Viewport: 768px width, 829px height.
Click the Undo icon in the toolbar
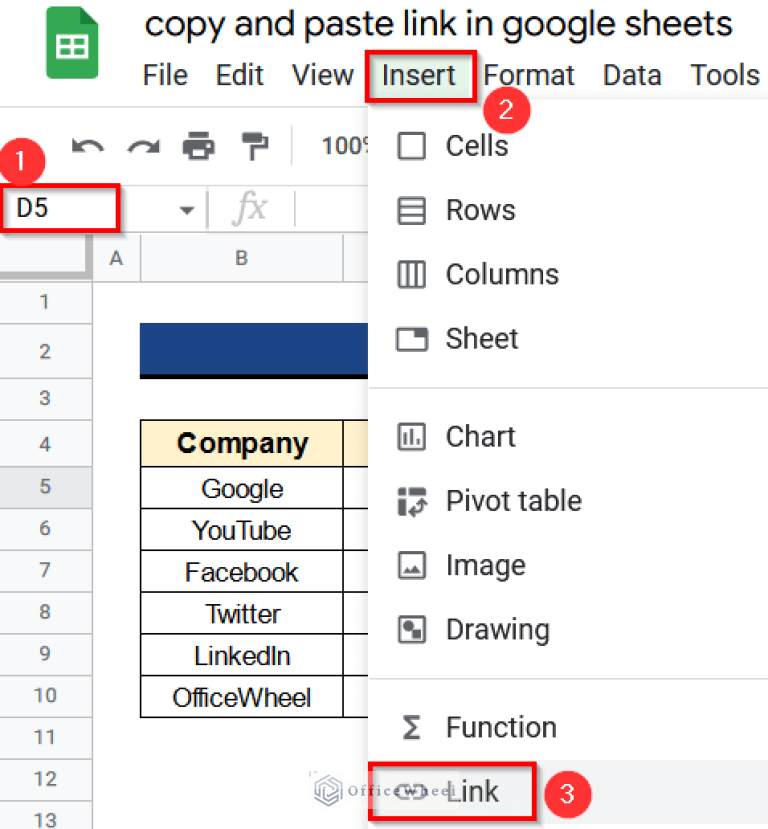pos(87,146)
